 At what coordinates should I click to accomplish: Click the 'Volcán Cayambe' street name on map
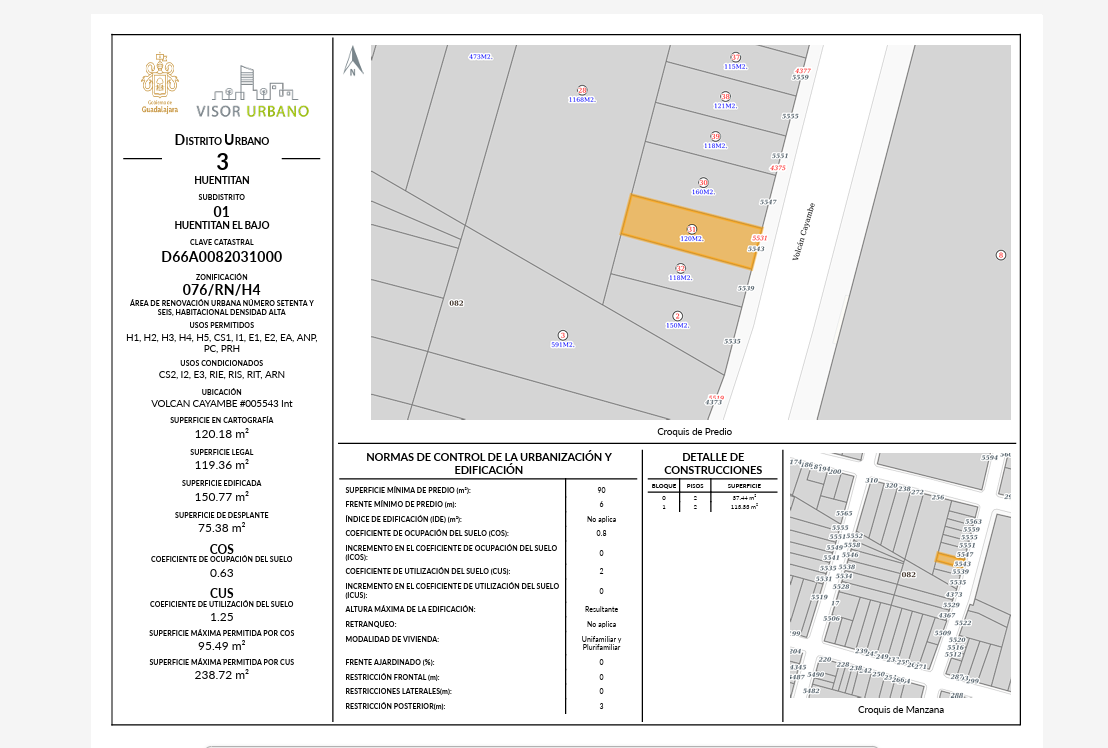[x=803, y=232]
